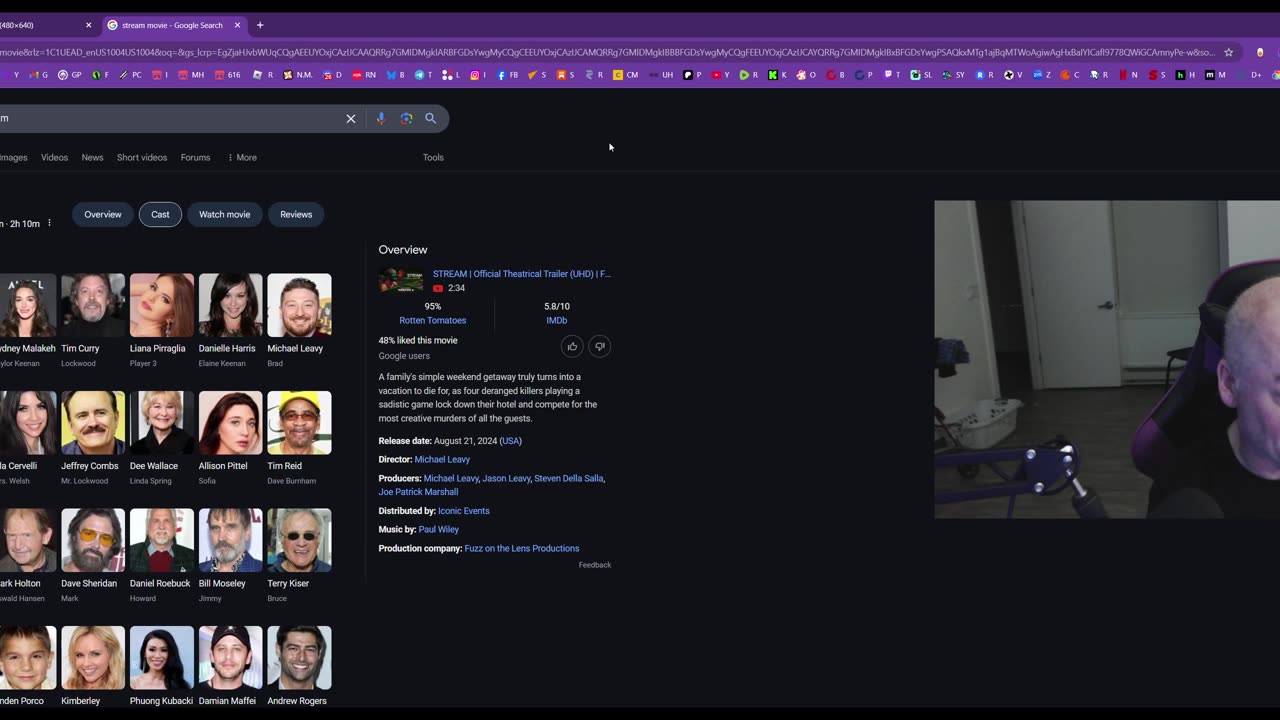Screen dimensions: 1280x720
Task: Click the magnifying glass search icon
Action: pos(431,118)
